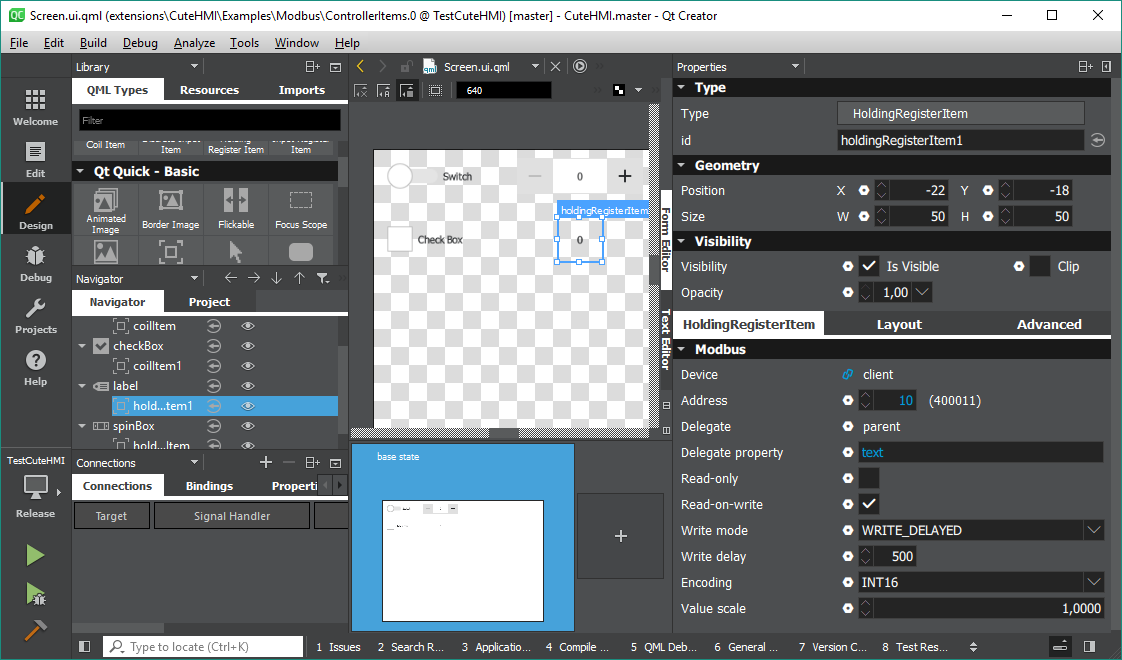Enable the Read-only checkbox
This screenshot has height=660, width=1122.
(869, 479)
